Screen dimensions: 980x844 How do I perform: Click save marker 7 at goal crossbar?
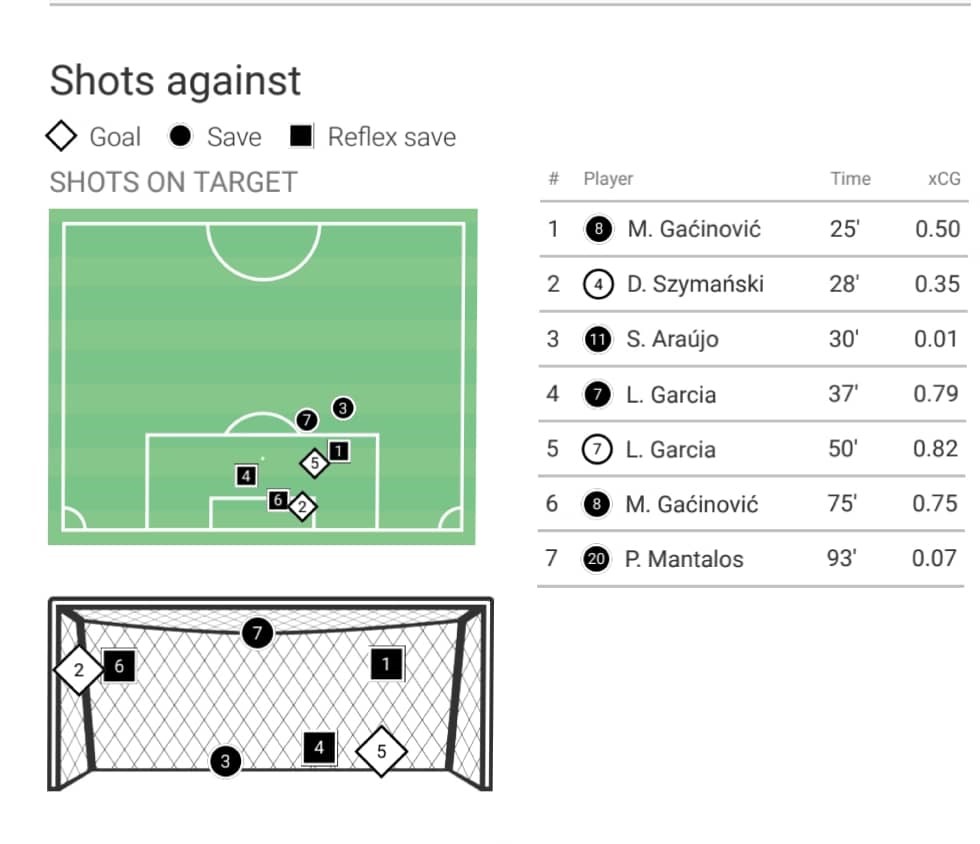point(257,633)
